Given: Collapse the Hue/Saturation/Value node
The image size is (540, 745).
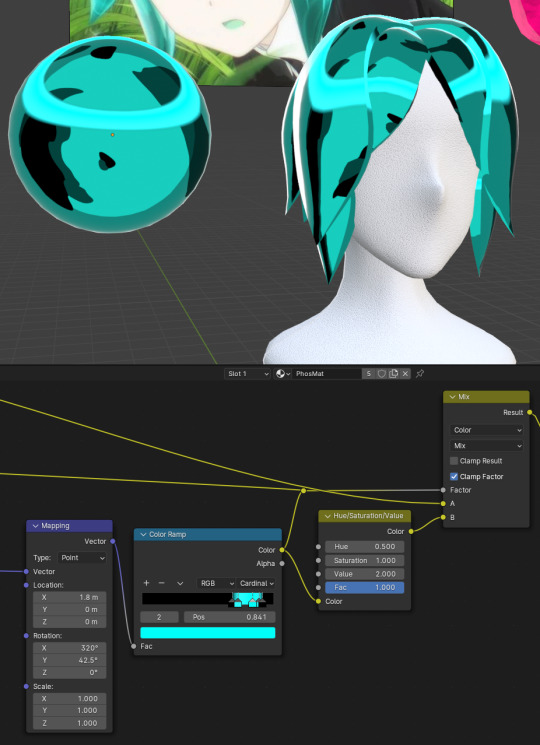Looking at the screenshot, I should point(327,516).
